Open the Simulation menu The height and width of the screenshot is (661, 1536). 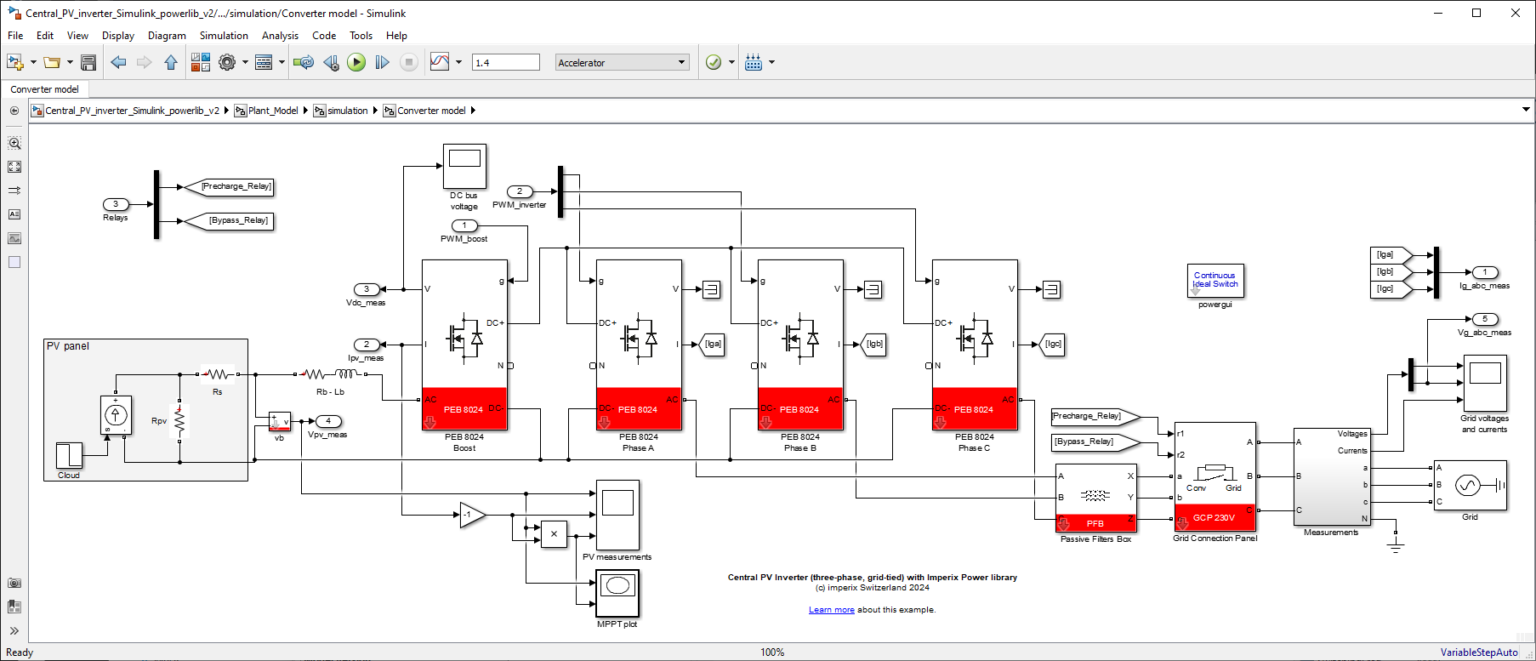(223, 35)
